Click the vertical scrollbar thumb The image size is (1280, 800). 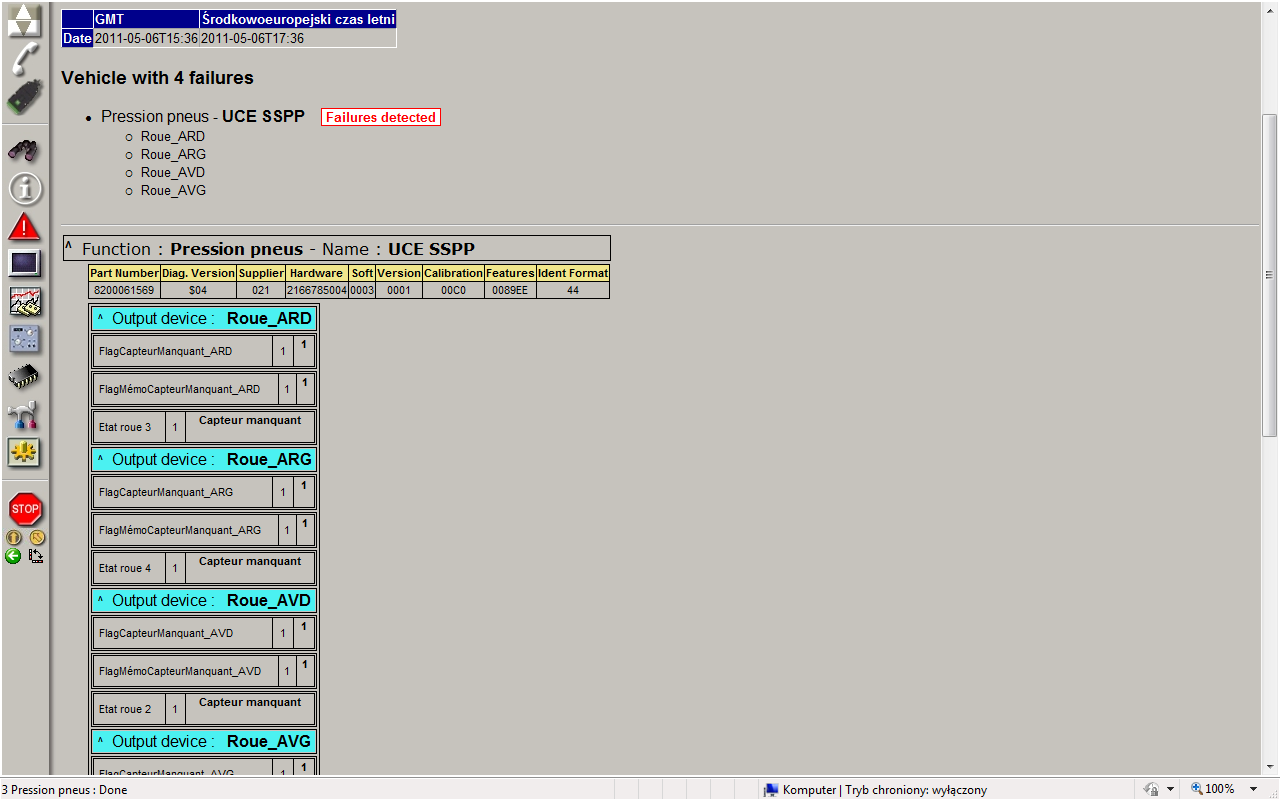tap(1270, 275)
